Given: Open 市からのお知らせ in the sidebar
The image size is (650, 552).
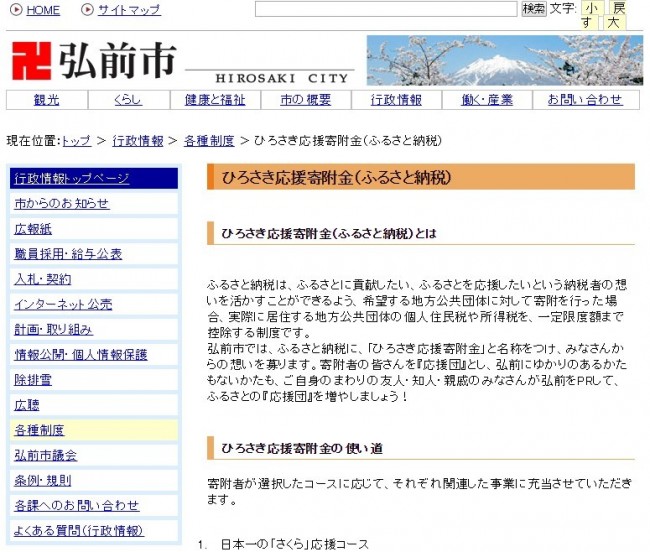Looking at the screenshot, I should point(94,203).
